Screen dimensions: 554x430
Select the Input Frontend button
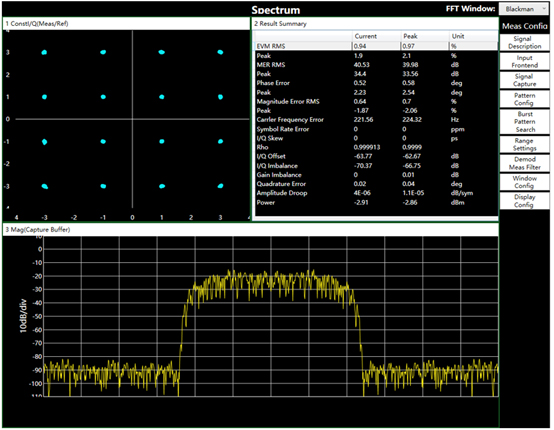coord(524,61)
